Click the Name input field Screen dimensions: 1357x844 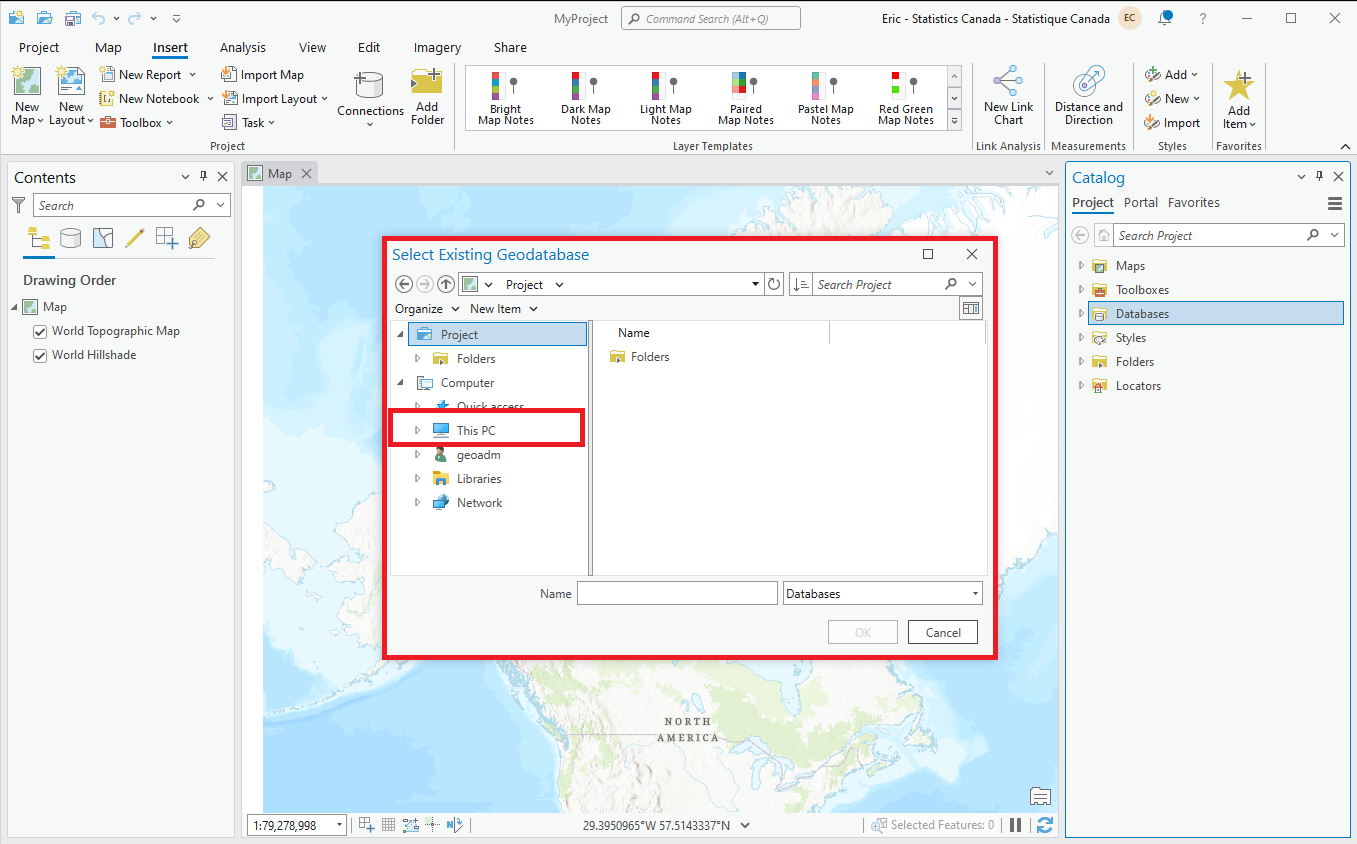[x=677, y=593]
